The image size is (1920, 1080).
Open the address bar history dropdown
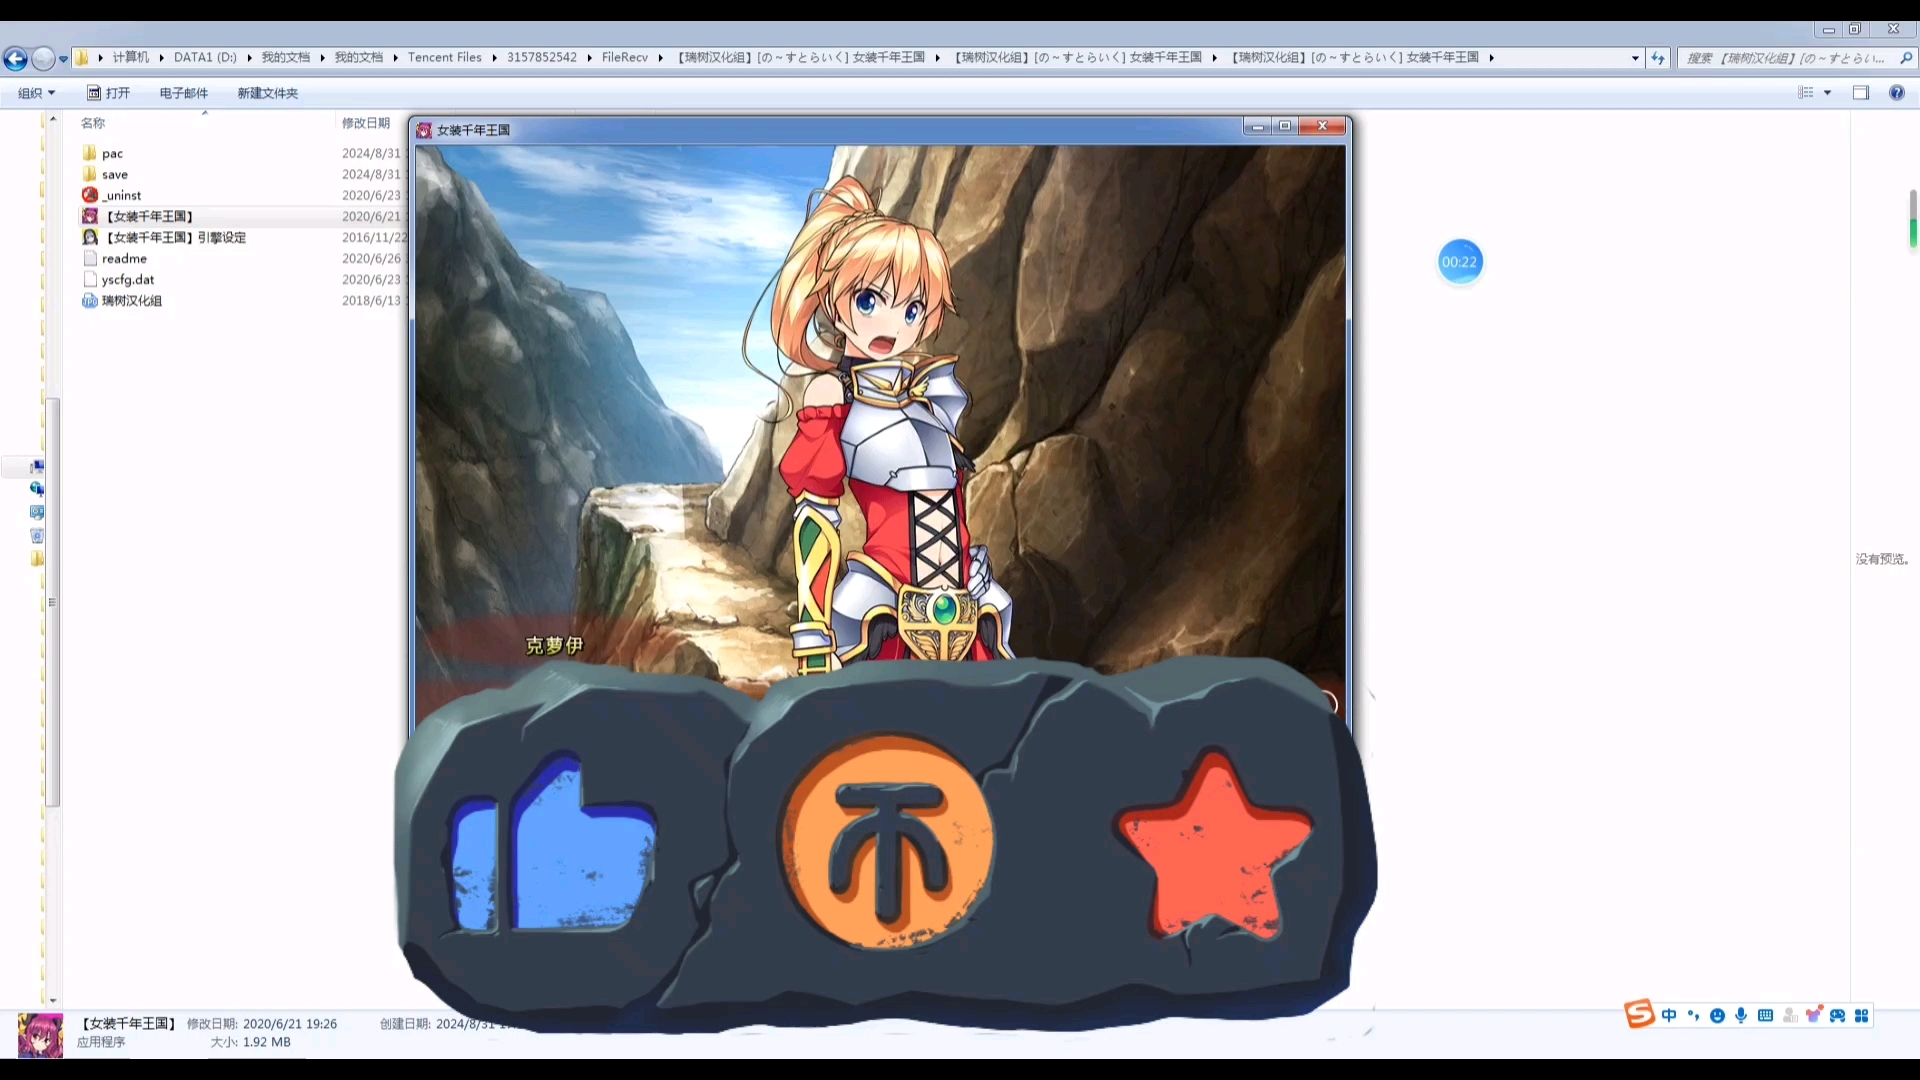click(1635, 58)
